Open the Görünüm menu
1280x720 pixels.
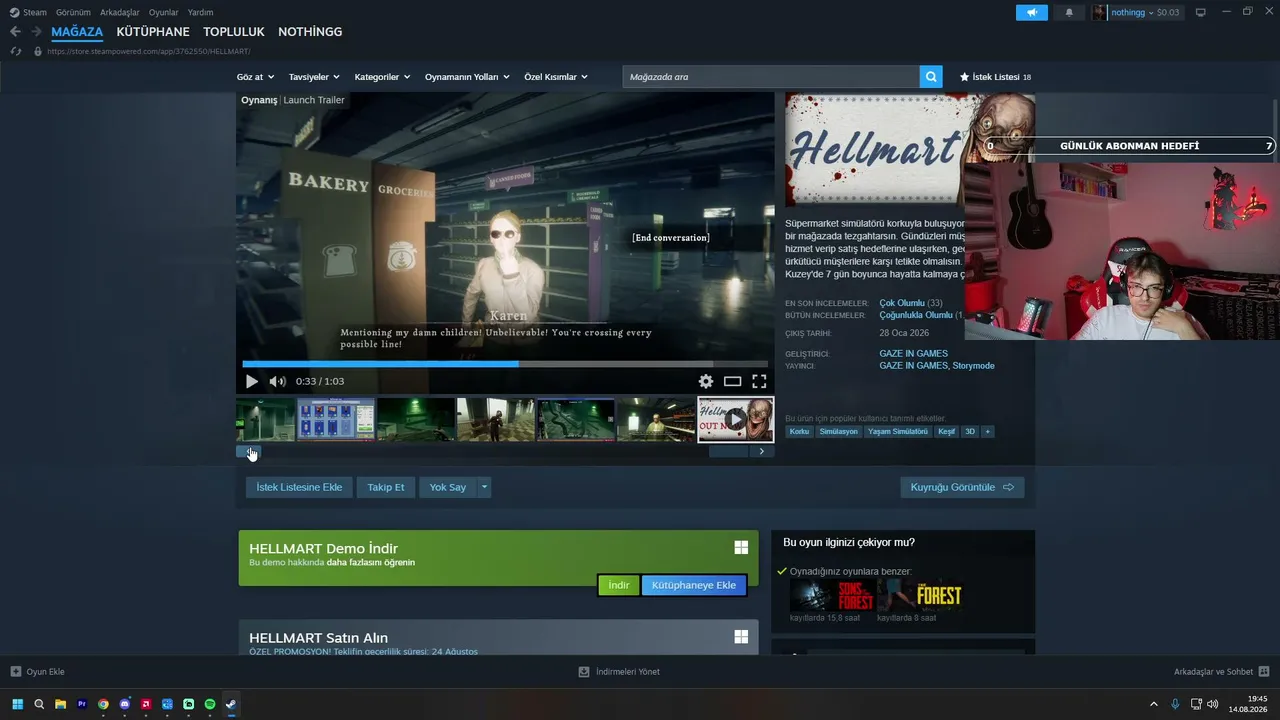click(73, 12)
